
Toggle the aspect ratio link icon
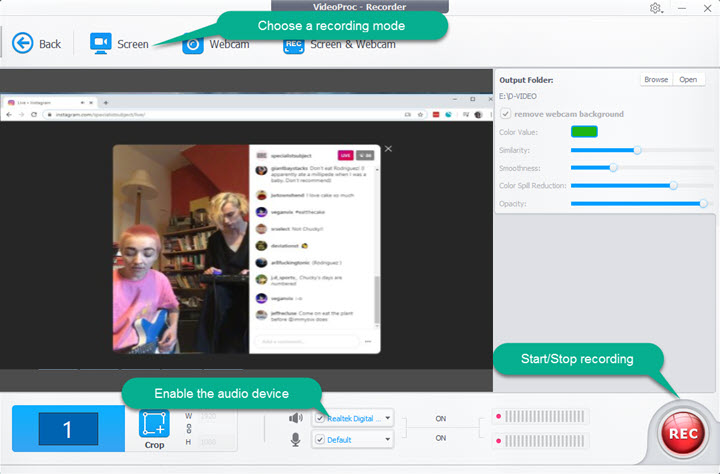[x=188, y=429]
